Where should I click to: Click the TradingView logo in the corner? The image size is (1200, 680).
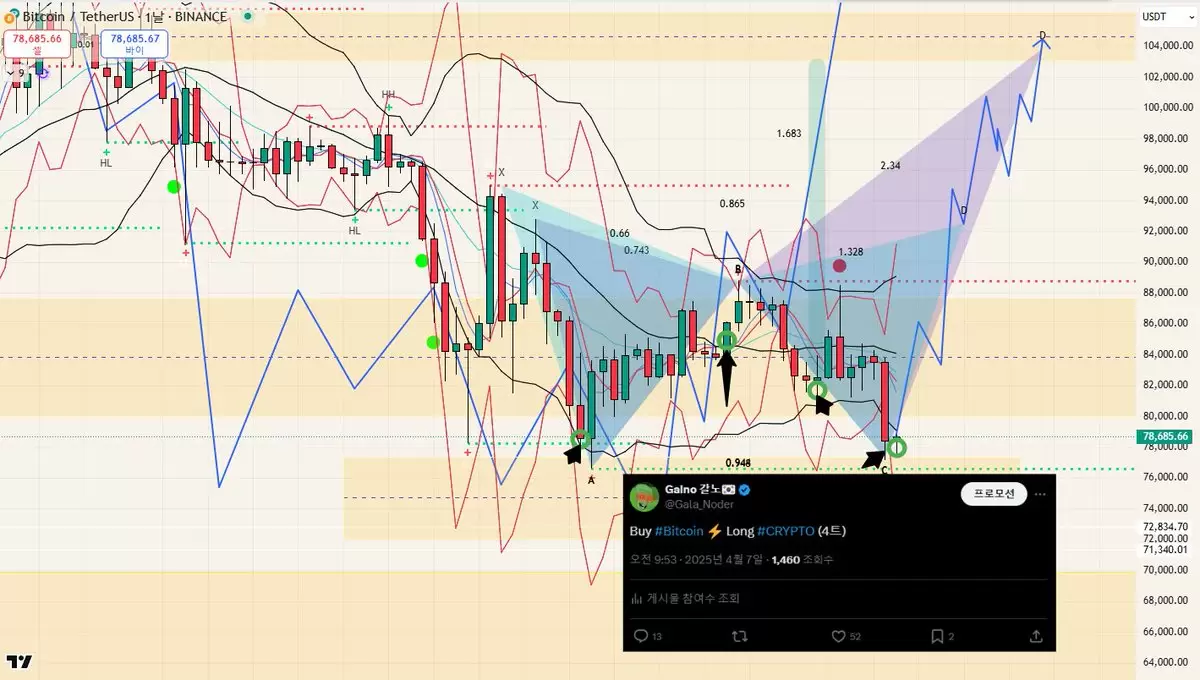tap(19, 661)
